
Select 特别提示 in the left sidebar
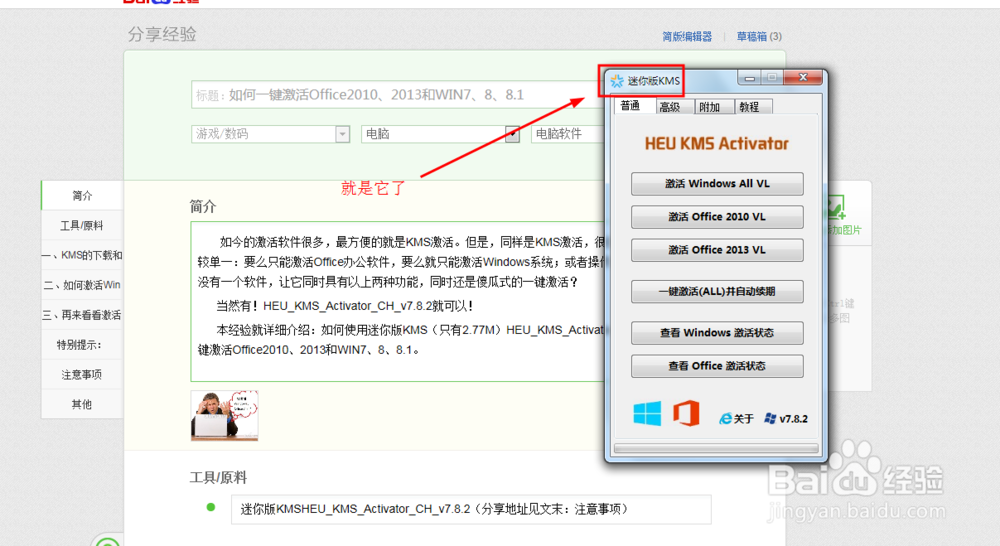point(82,345)
